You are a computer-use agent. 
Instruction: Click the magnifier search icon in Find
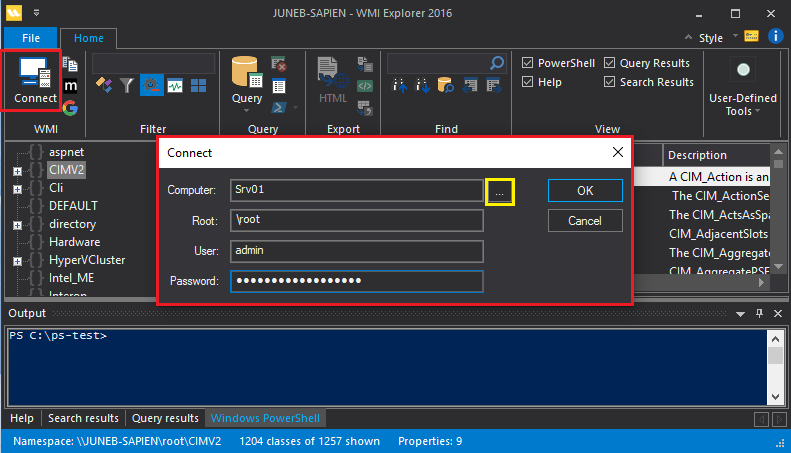(x=497, y=63)
